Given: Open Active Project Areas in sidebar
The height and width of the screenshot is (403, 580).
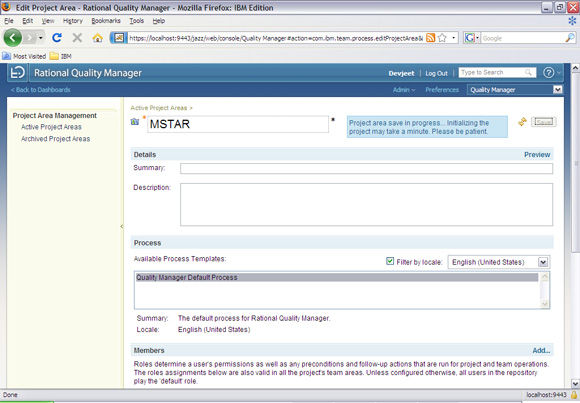Looking at the screenshot, I should click(51, 127).
